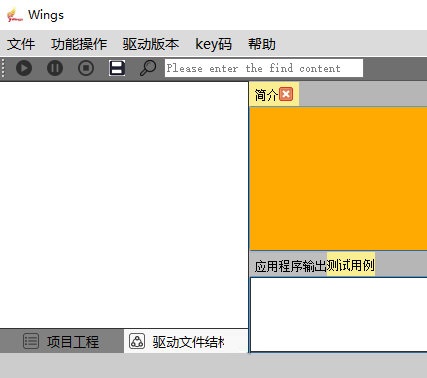Screen dimensions: 427x378
Task: Click inside the white output text area
Action: 339,314
